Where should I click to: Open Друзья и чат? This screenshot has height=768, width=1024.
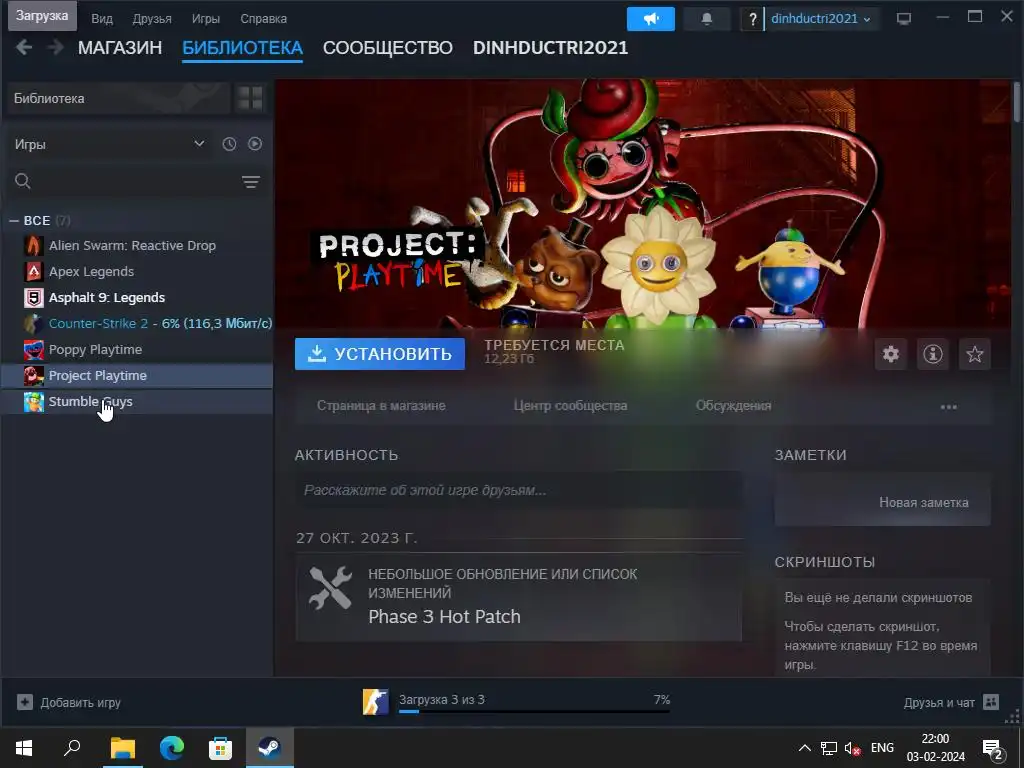tap(952, 702)
